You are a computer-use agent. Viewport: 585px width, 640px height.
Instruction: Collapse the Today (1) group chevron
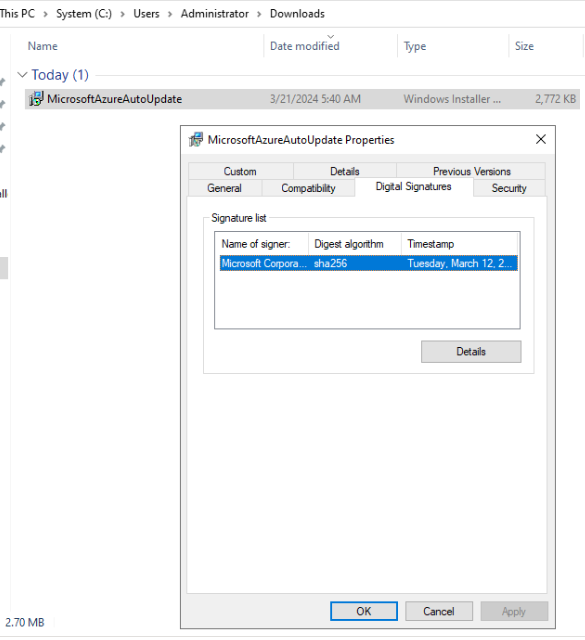pos(22,75)
